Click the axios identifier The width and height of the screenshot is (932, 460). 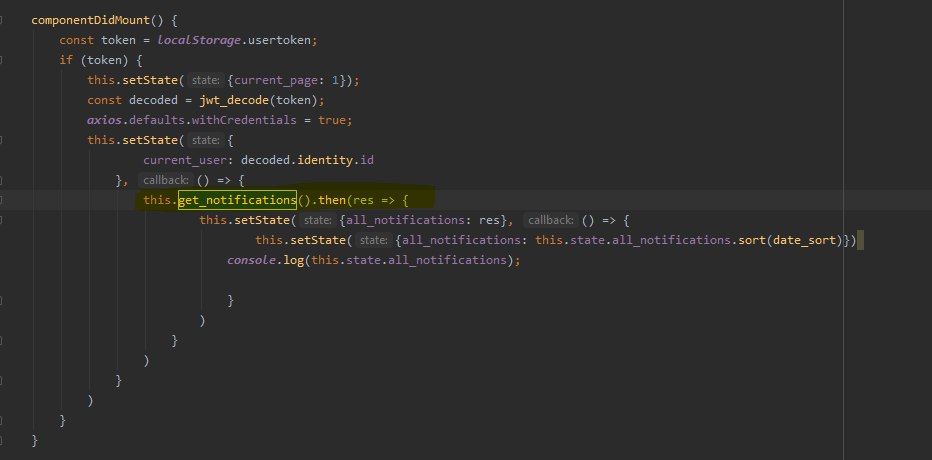pyautogui.click(x=104, y=120)
